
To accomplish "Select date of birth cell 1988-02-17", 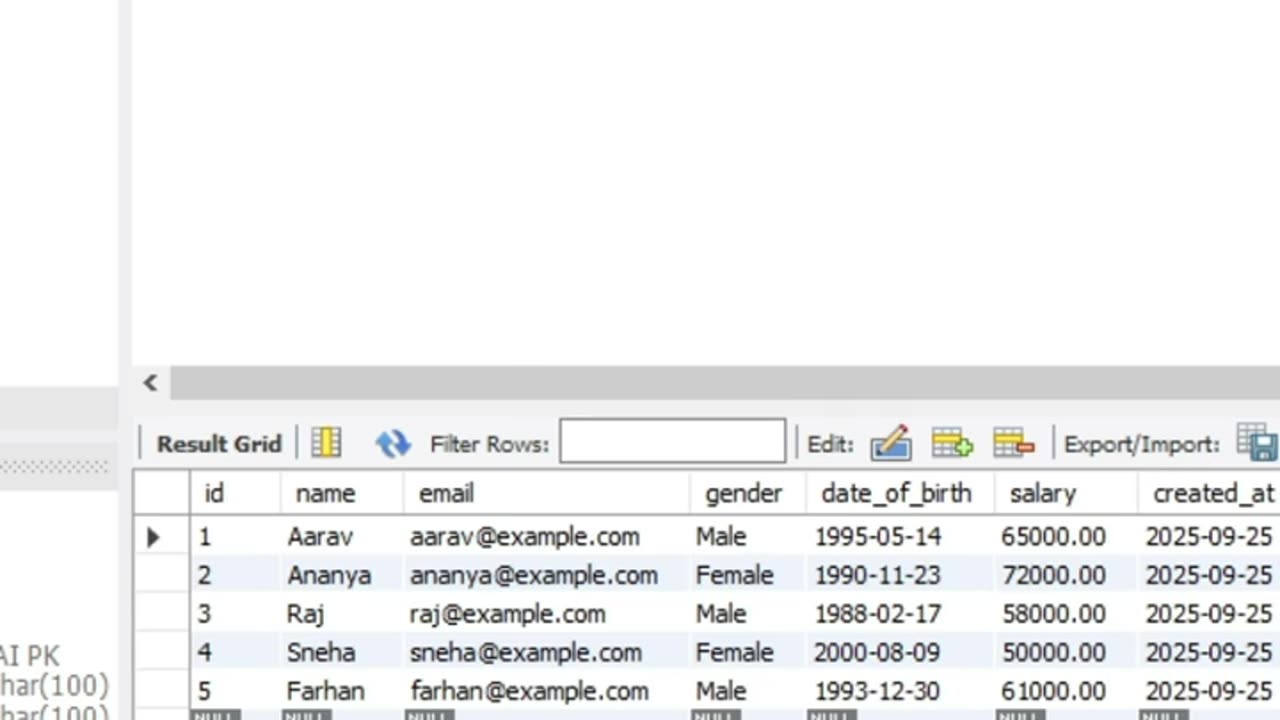I will [900, 614].
